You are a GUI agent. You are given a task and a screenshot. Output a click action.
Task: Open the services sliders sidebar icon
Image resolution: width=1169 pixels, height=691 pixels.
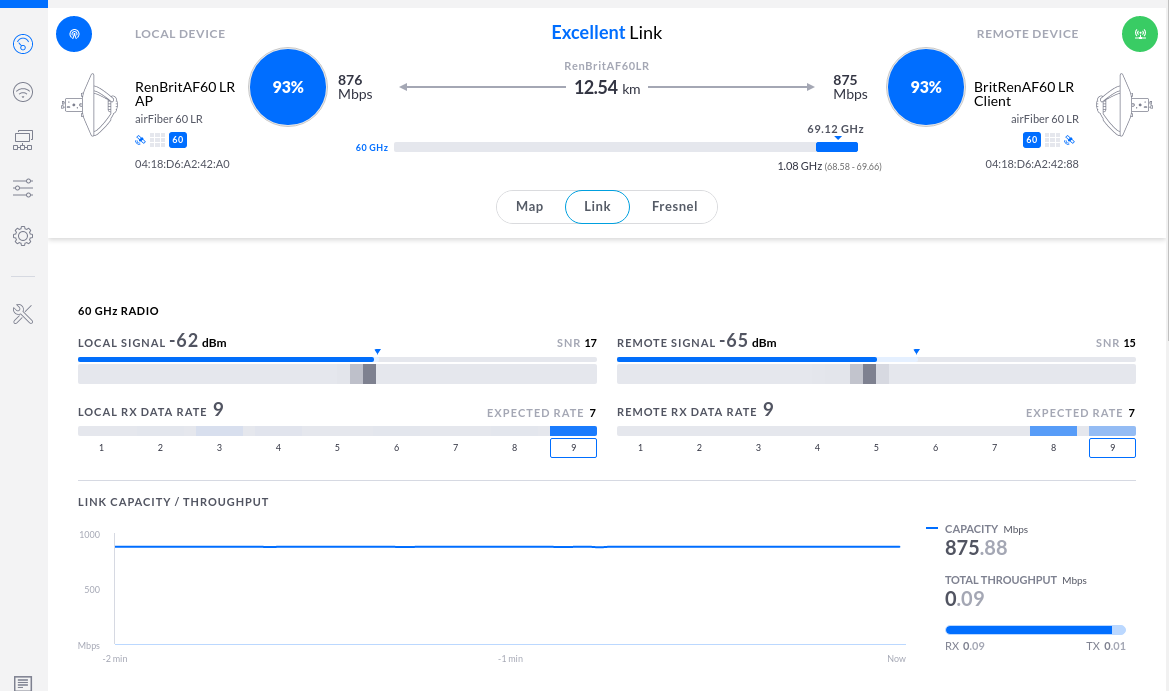23,188
